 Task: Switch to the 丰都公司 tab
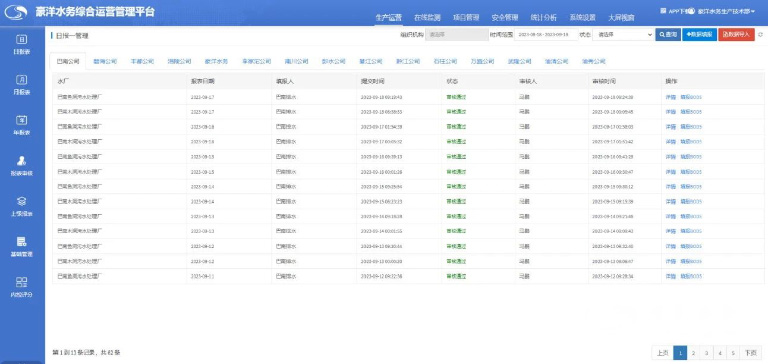tap(142, 62)
